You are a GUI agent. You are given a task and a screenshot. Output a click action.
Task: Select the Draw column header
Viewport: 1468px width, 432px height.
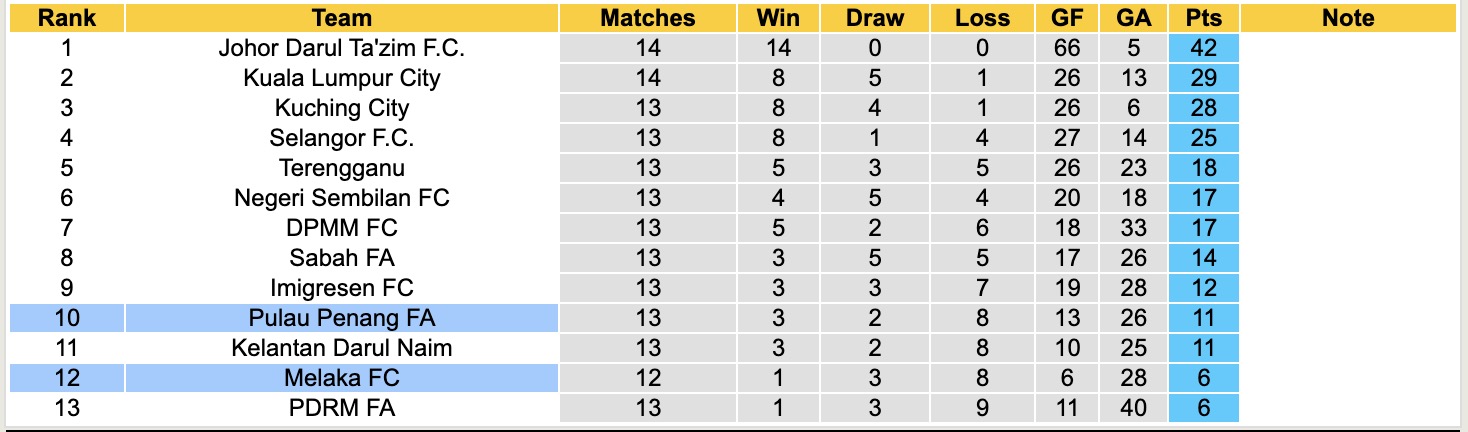pyautogui.click(x=874, y=18)
